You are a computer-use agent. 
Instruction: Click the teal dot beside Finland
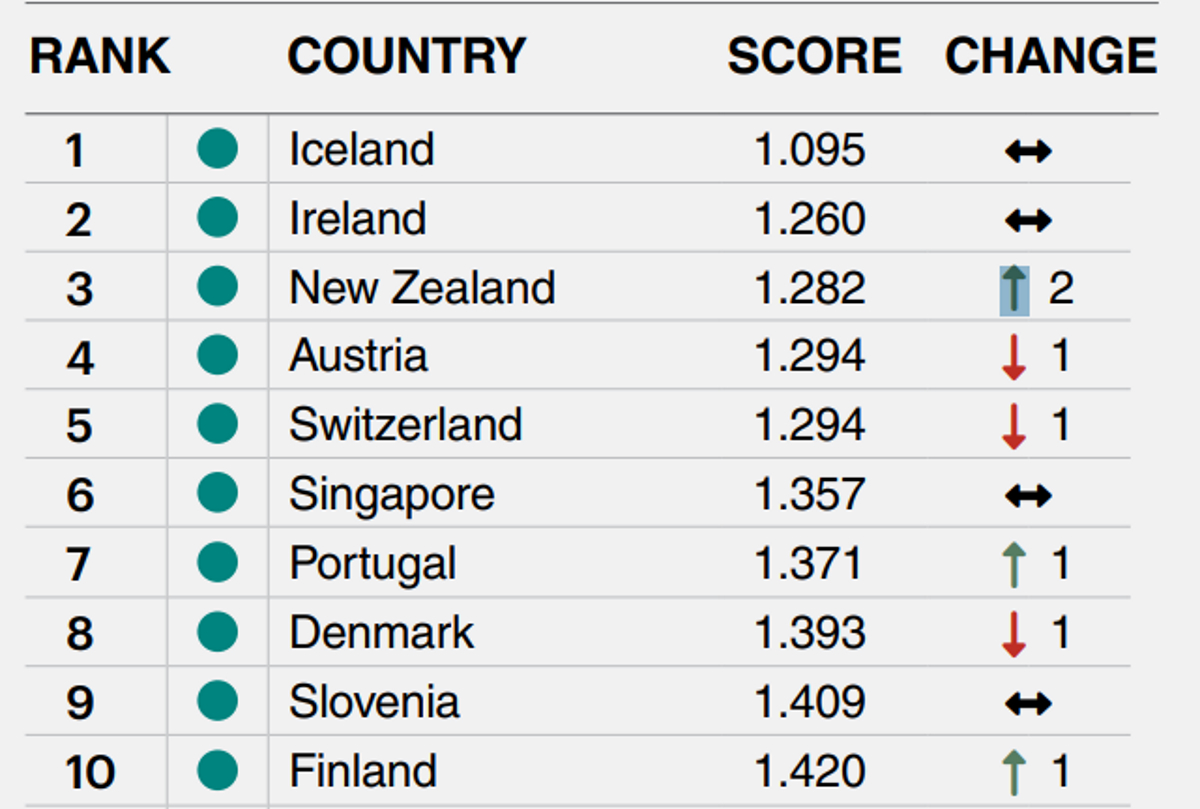[217, 771]
